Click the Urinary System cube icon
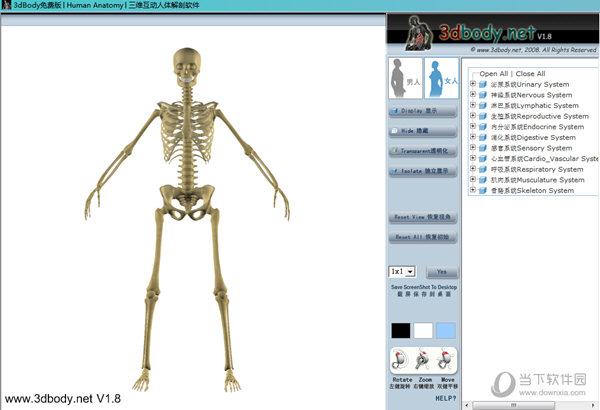This screenshot has width=600, height=410. click(483, 84)
